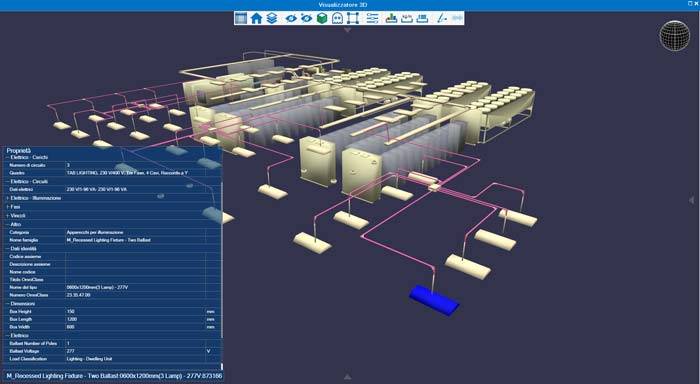Viewport: 700px width, 384px height.
Task: Select the Descrizione assieme row
Action: click(x=112, y=264)
